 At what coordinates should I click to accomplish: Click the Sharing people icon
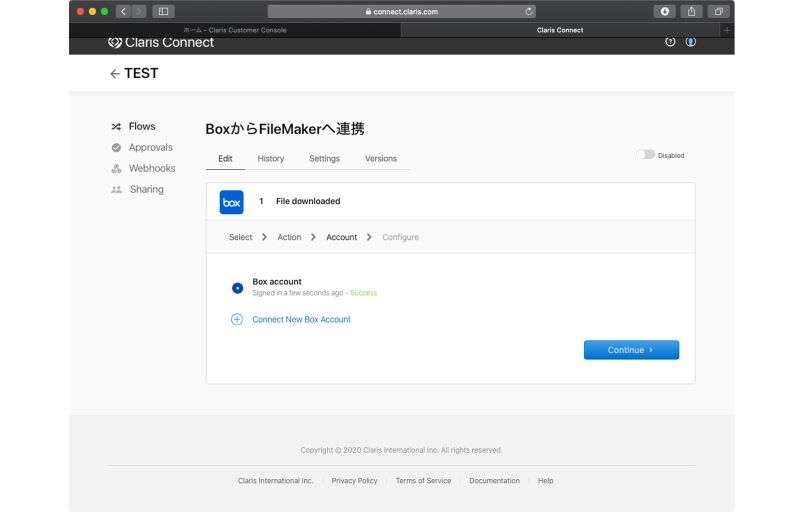[x=117, y=189]
